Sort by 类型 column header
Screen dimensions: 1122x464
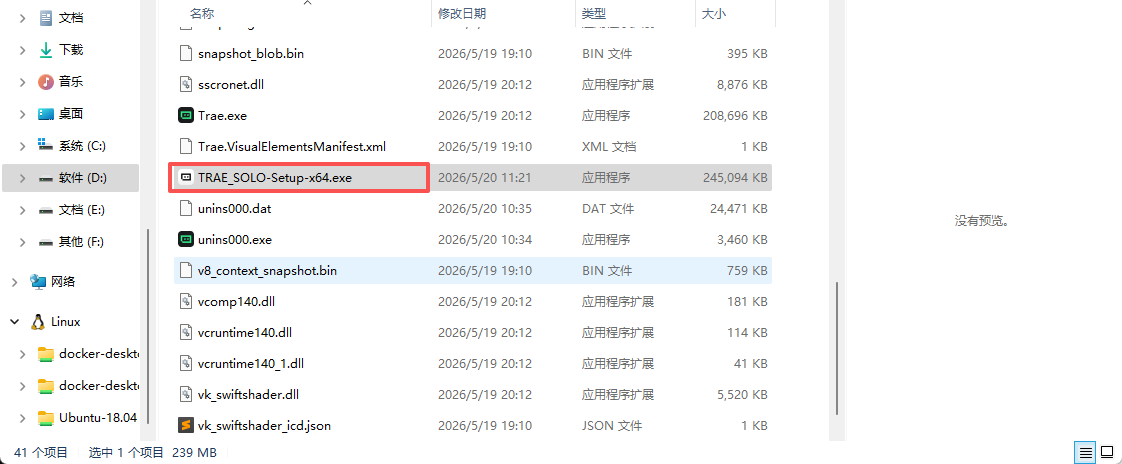pos(594,13)
